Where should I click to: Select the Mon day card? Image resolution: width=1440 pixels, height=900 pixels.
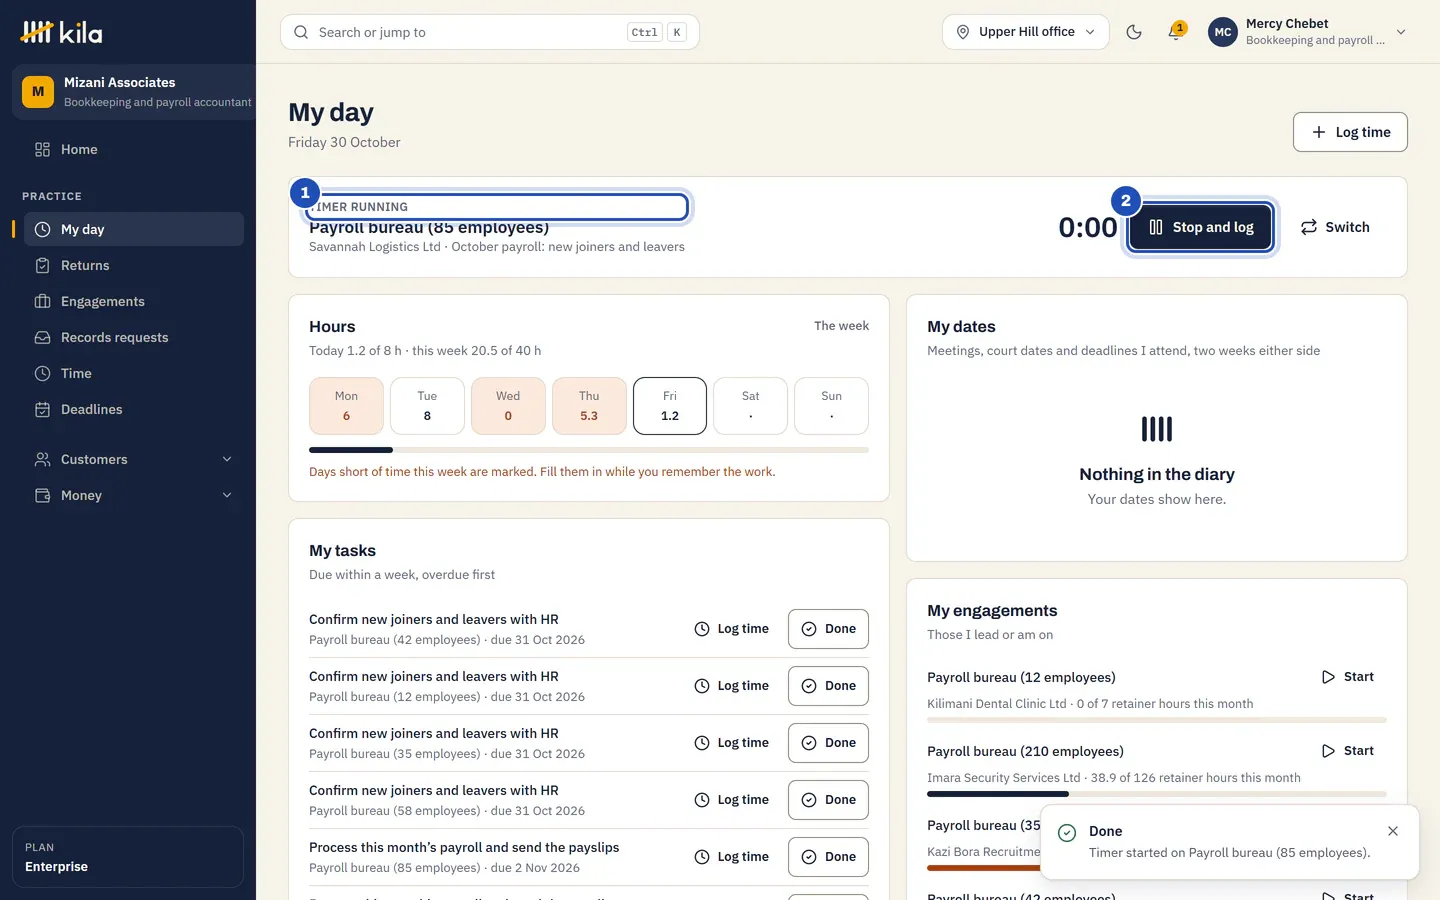coord(346,406)
